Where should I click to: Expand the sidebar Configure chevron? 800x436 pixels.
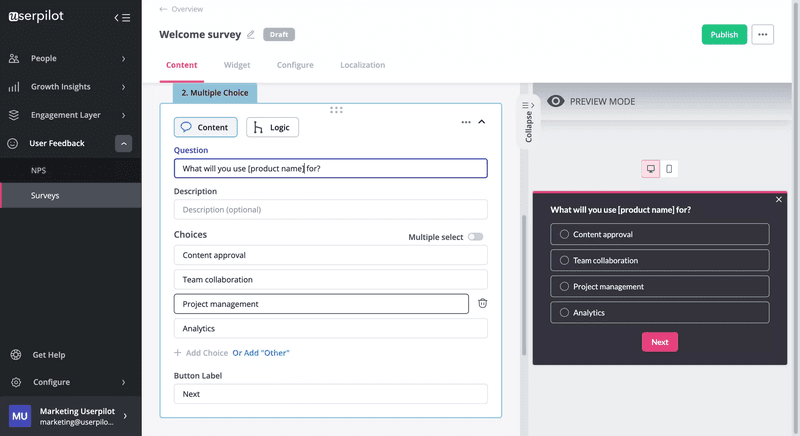click(x=123, y=382)
